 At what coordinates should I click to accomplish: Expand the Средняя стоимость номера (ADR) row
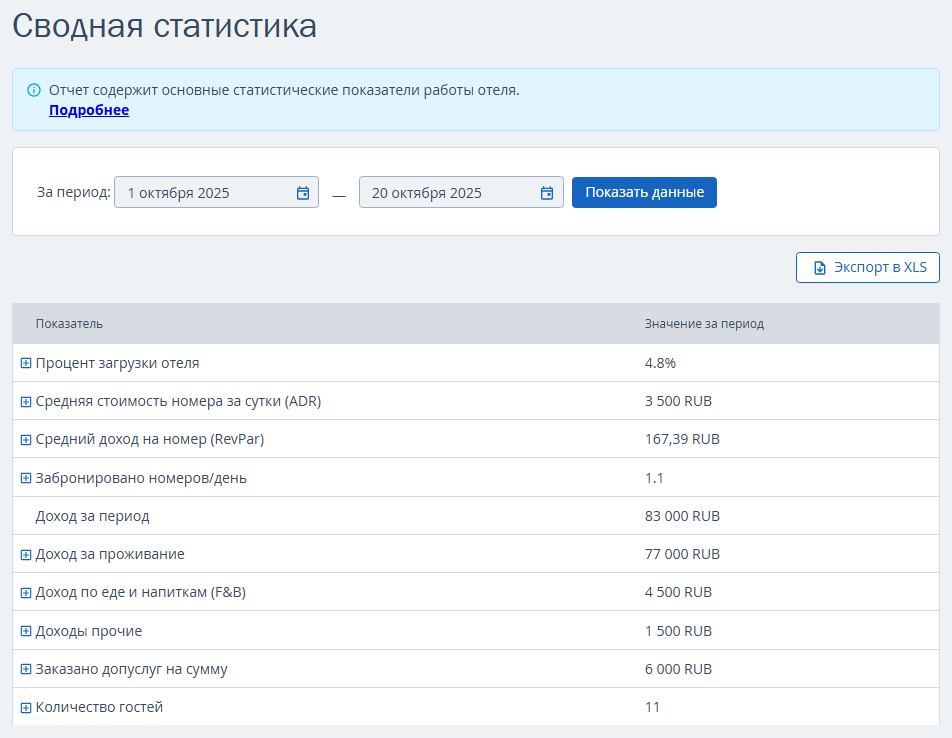26,401
